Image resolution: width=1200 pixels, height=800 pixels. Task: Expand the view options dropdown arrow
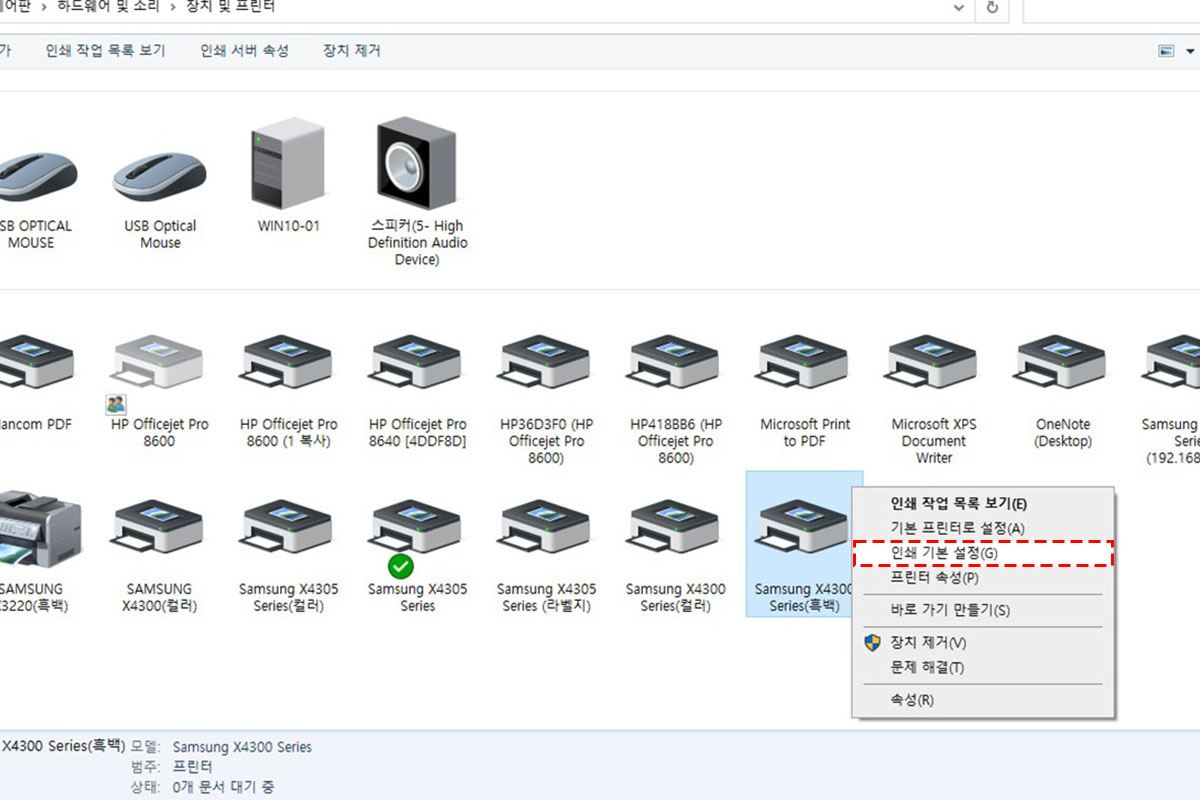click(x=1190, y=51)
